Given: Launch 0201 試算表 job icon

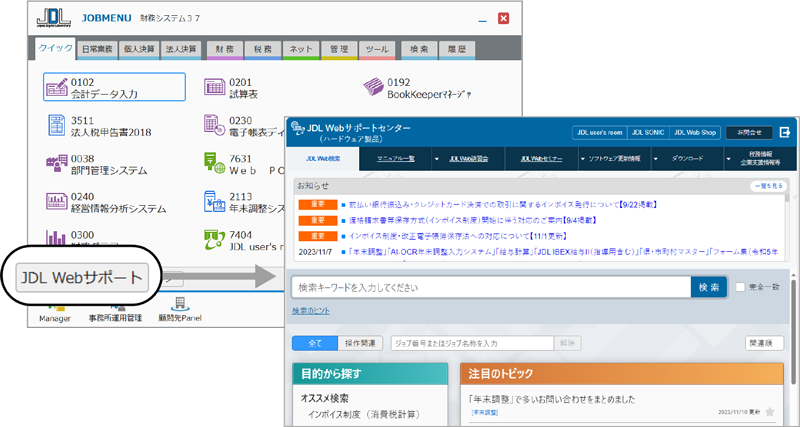Looking at the screenshot, I should tap(214, 87).
